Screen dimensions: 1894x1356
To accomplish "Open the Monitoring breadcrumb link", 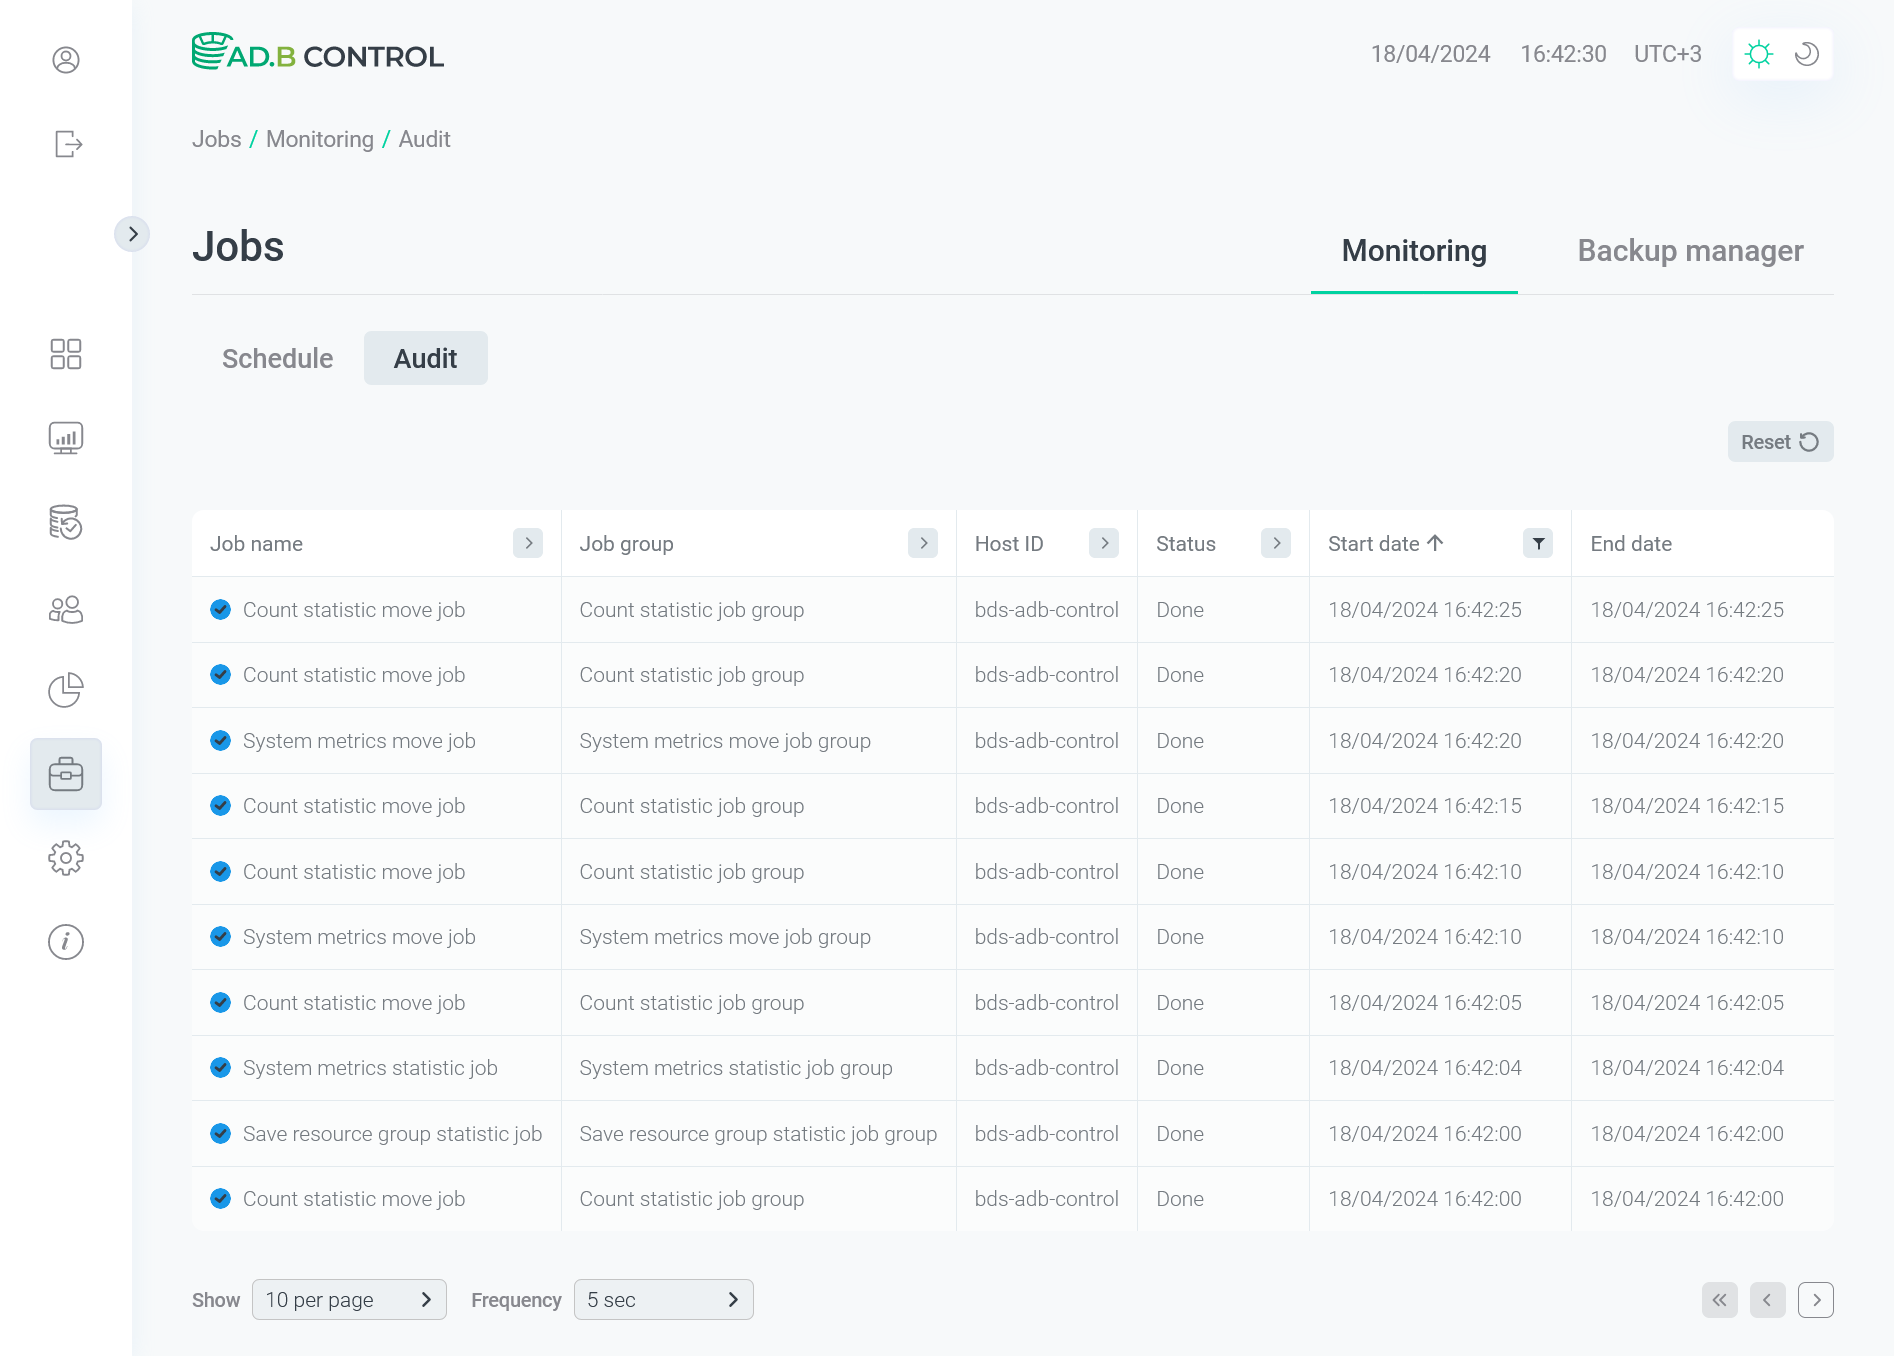I will [319, 139].
